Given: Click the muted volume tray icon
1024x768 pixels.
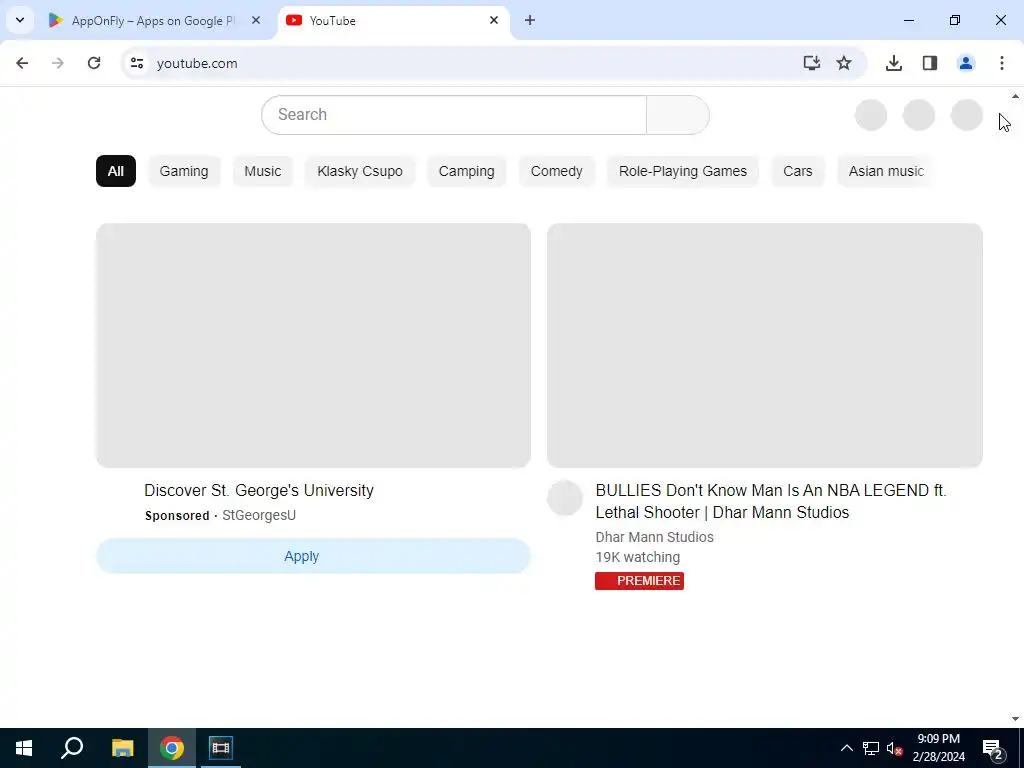Looking at the screenshot, I should 894,748.
